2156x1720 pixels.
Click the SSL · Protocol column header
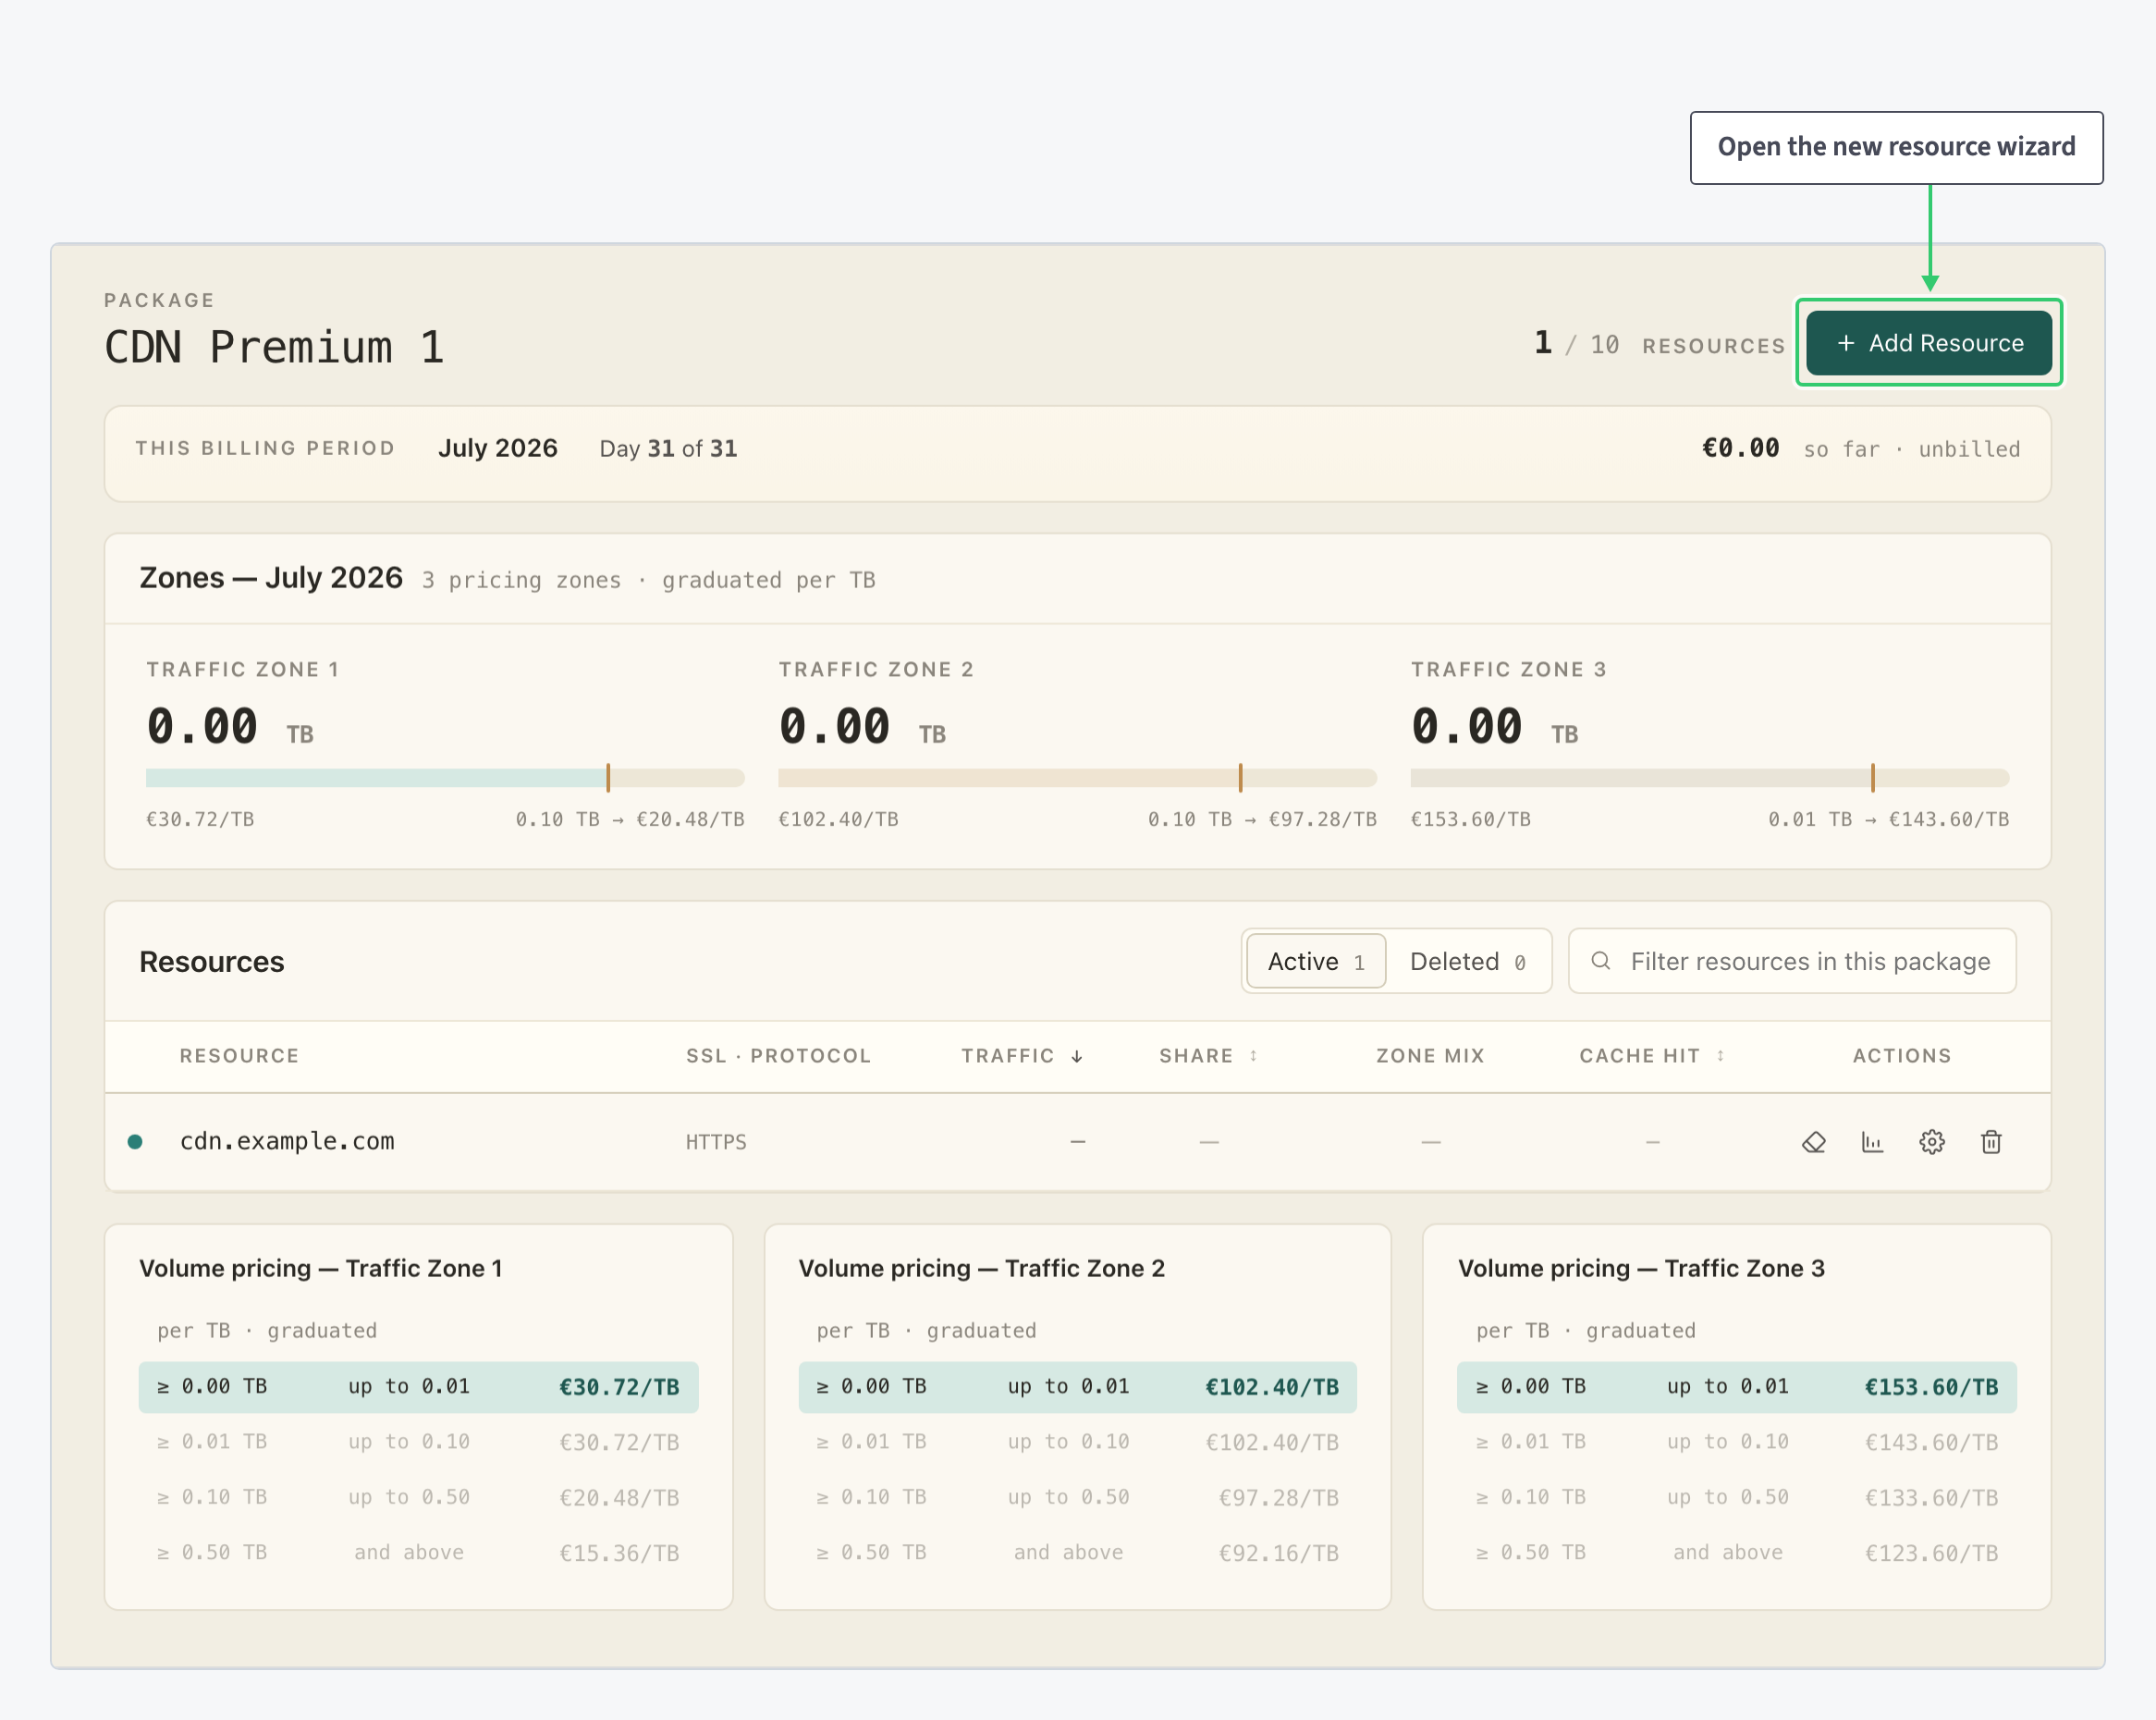778,1056
